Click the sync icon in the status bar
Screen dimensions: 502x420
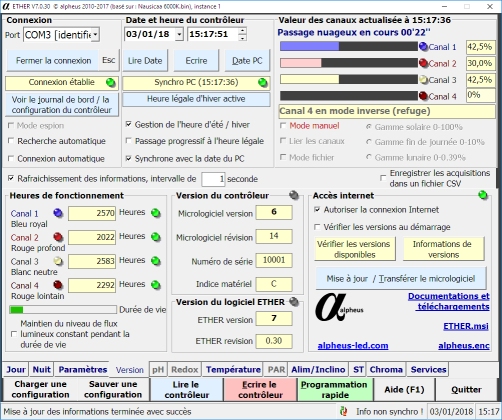point(344,411)
